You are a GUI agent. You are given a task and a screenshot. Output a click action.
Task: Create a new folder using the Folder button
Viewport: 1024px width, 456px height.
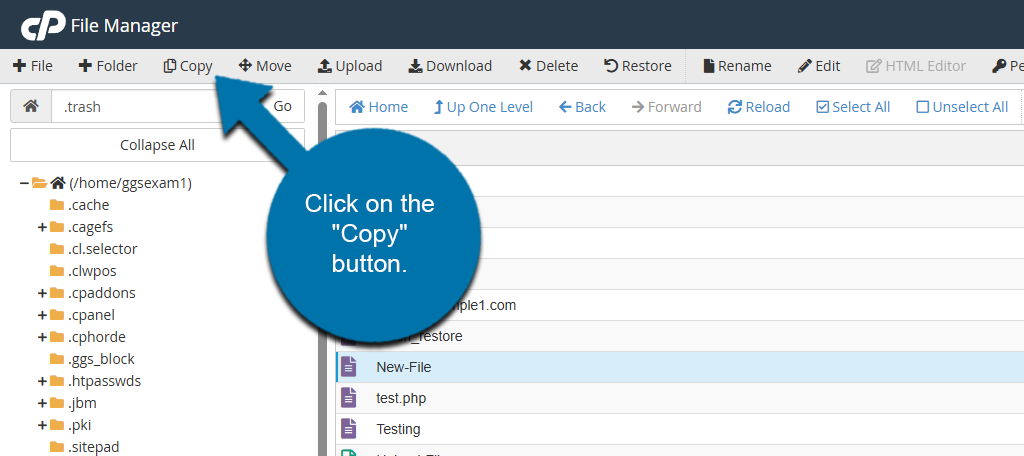click(108, 66)
